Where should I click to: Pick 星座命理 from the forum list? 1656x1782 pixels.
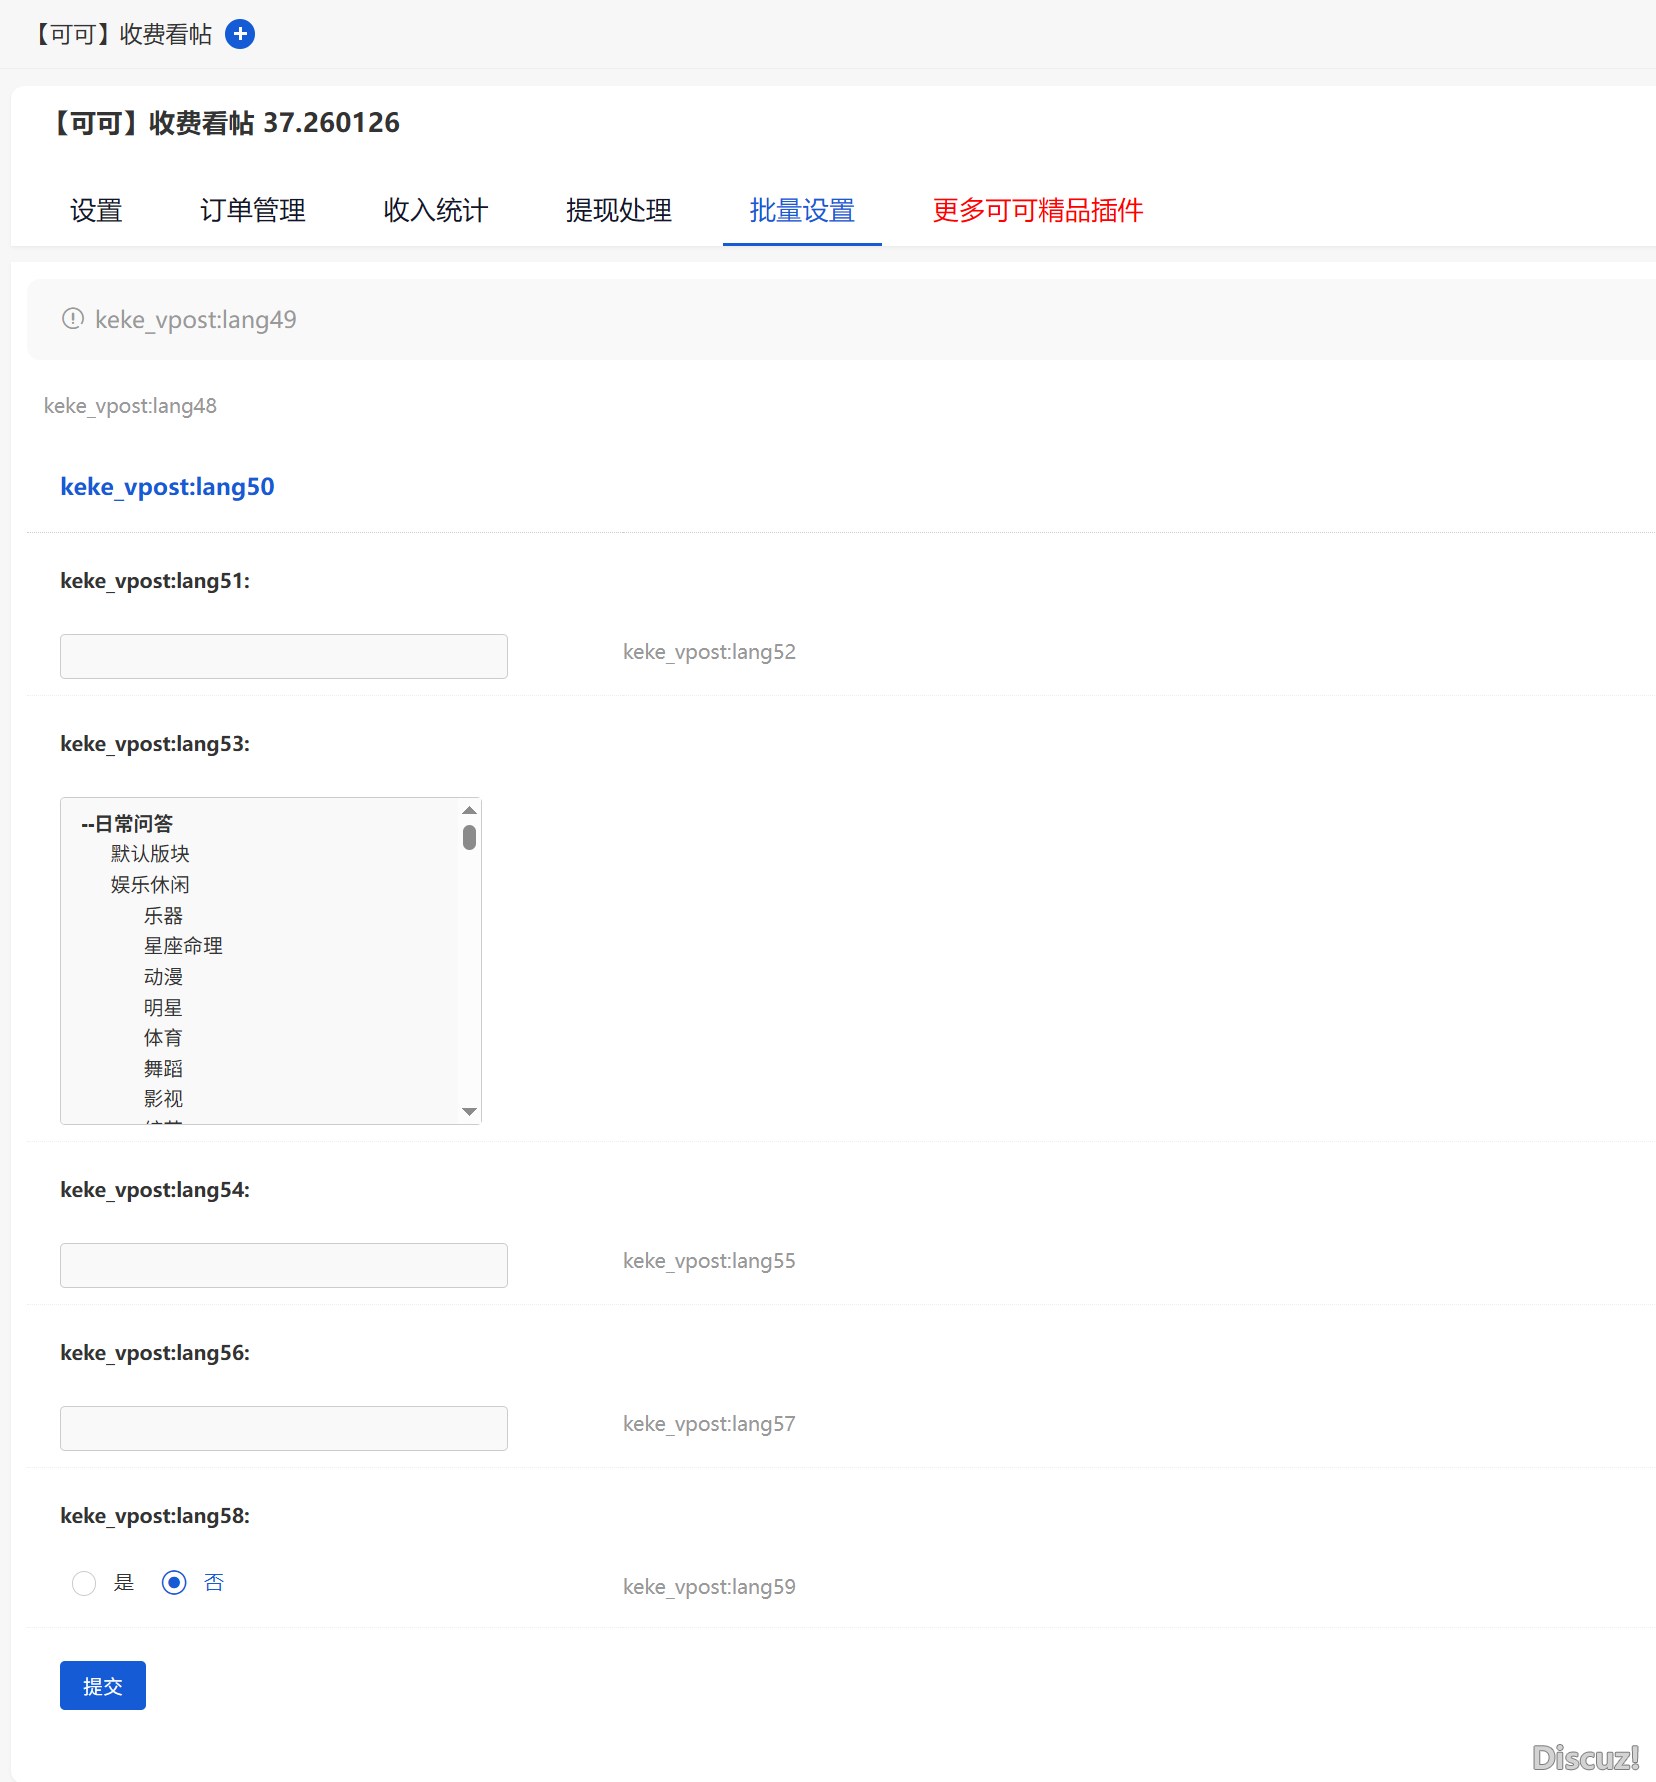coord(183,946)
